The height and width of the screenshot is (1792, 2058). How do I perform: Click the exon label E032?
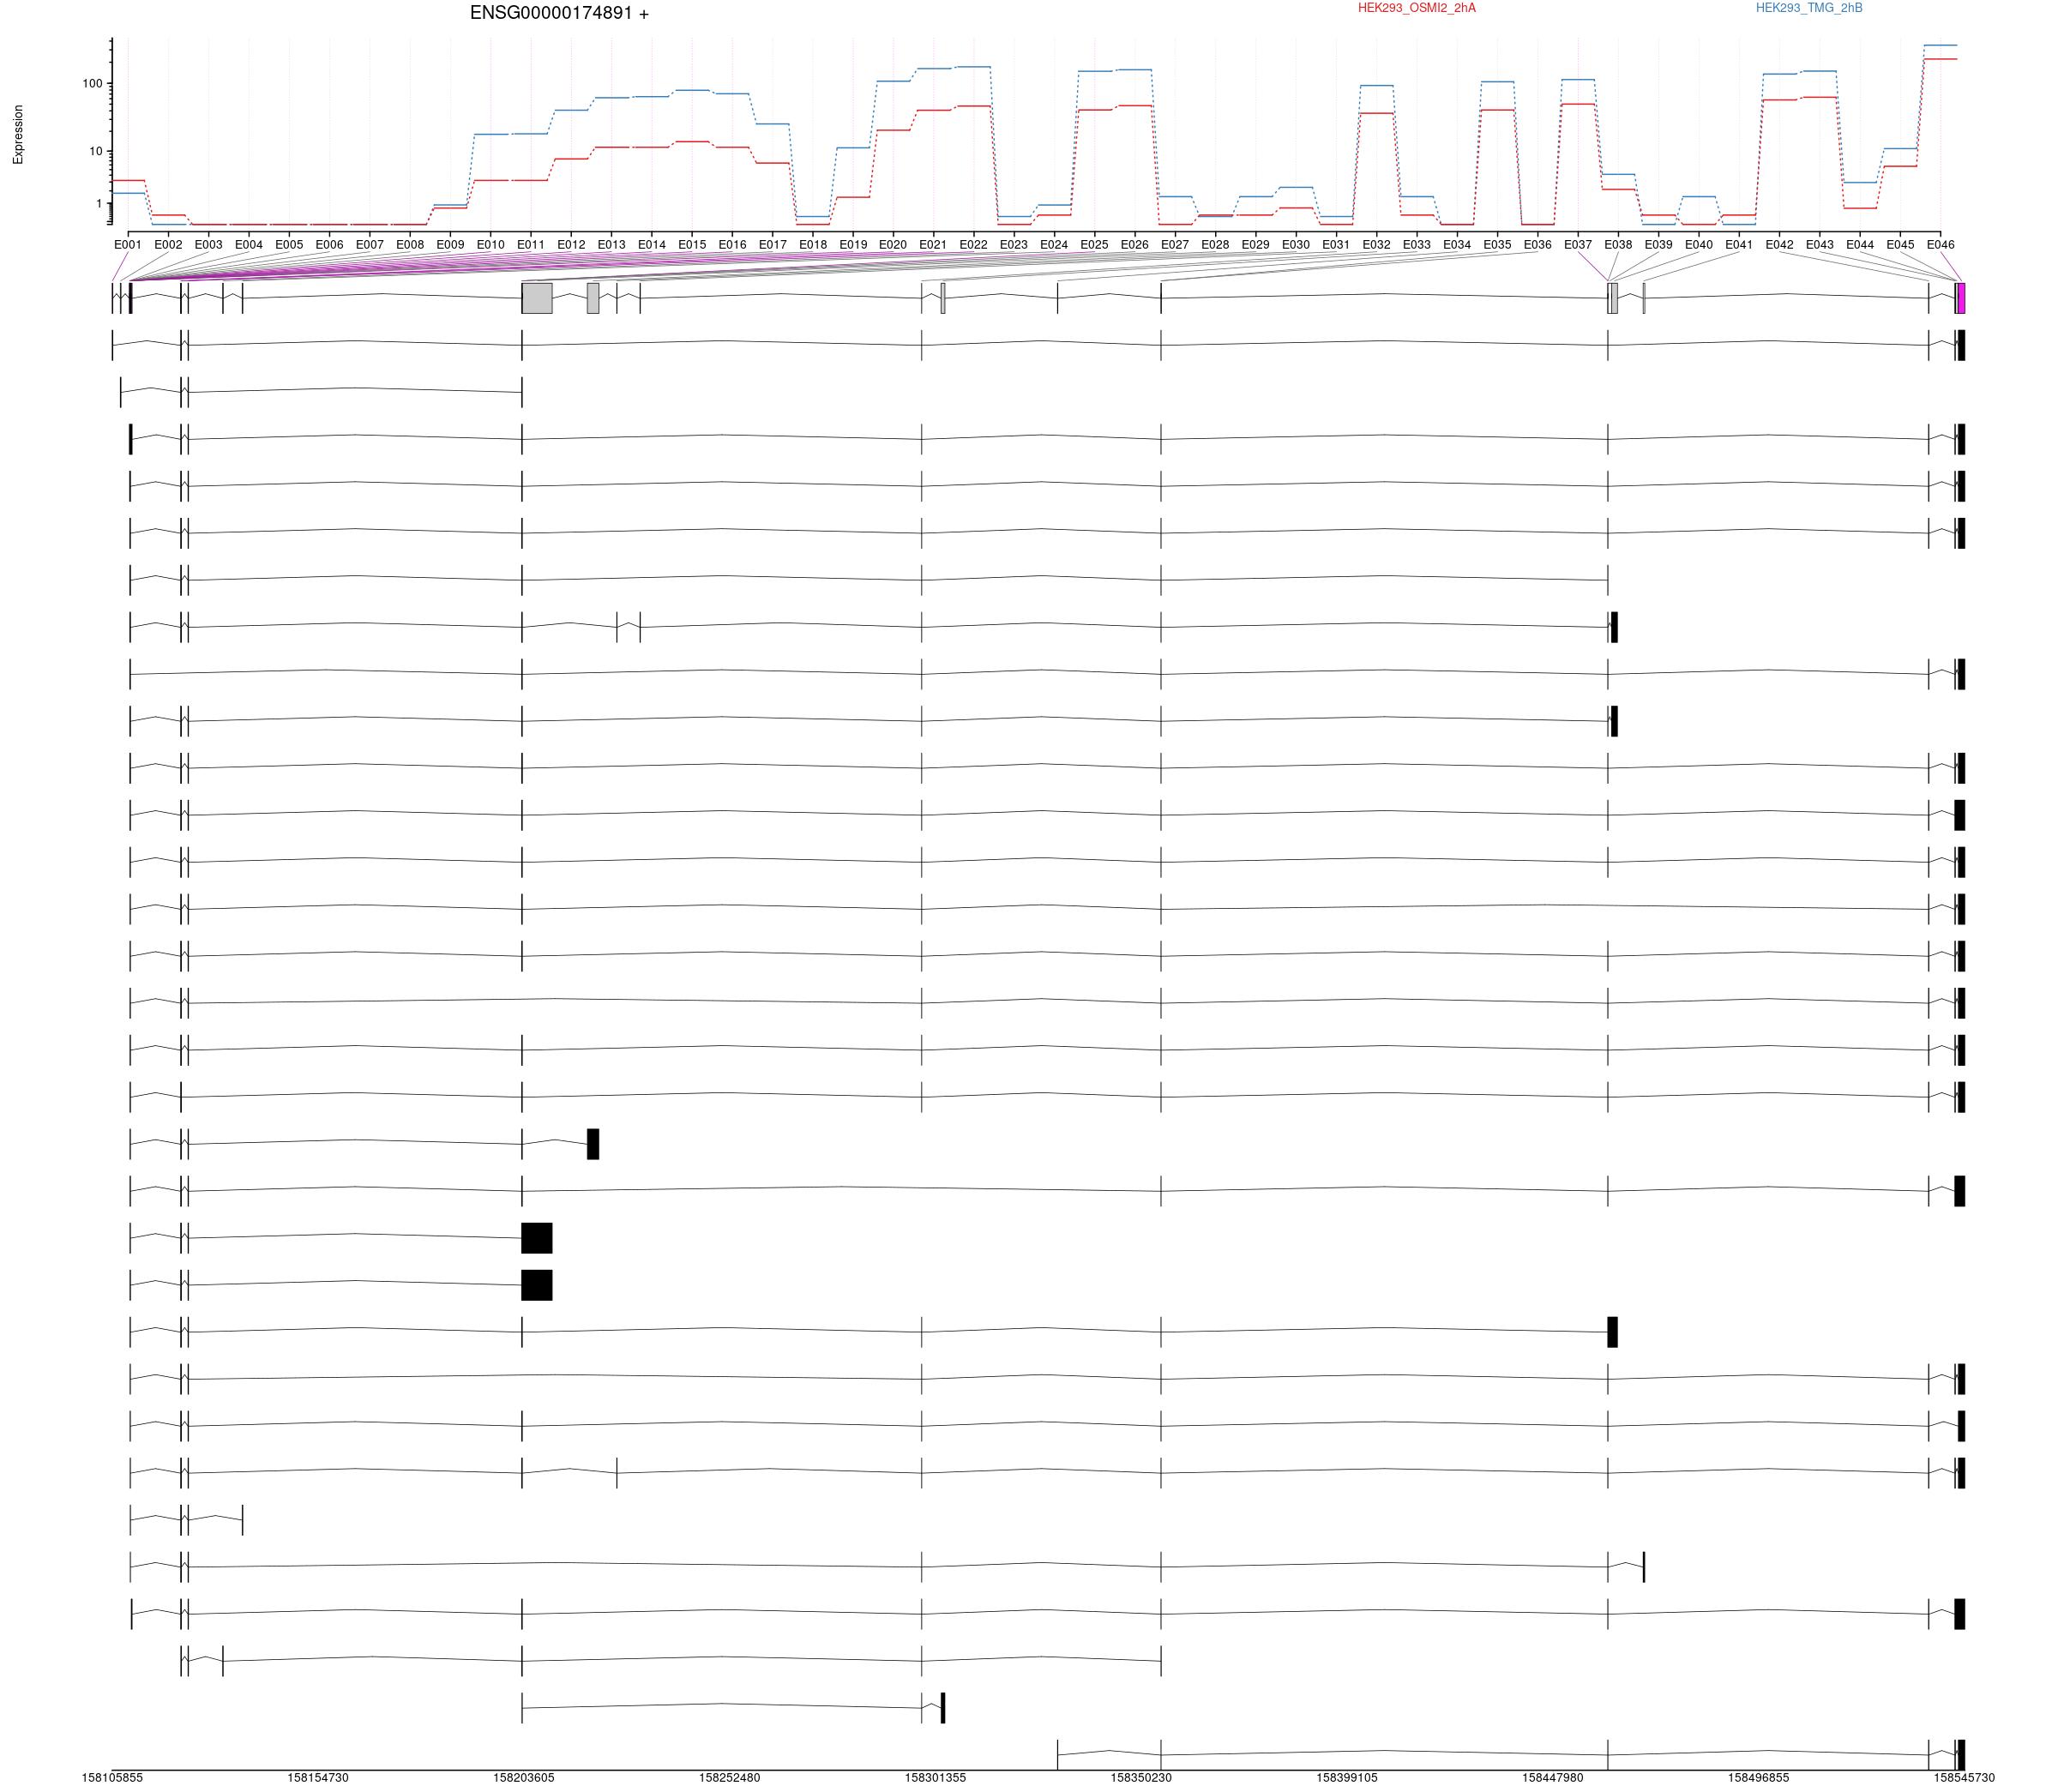coord(1376,244)
